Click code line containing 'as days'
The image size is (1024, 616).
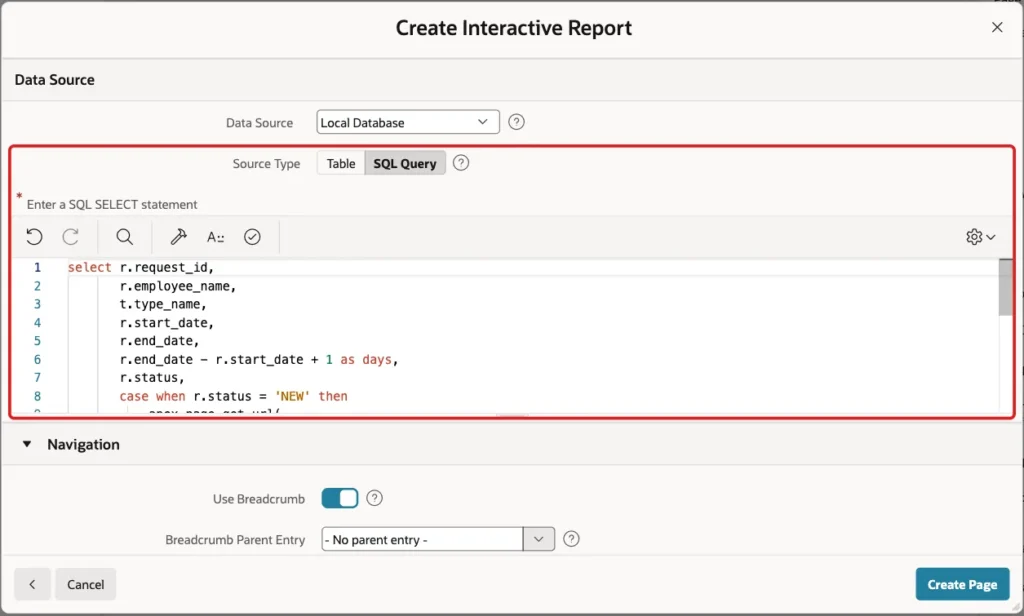259,359
